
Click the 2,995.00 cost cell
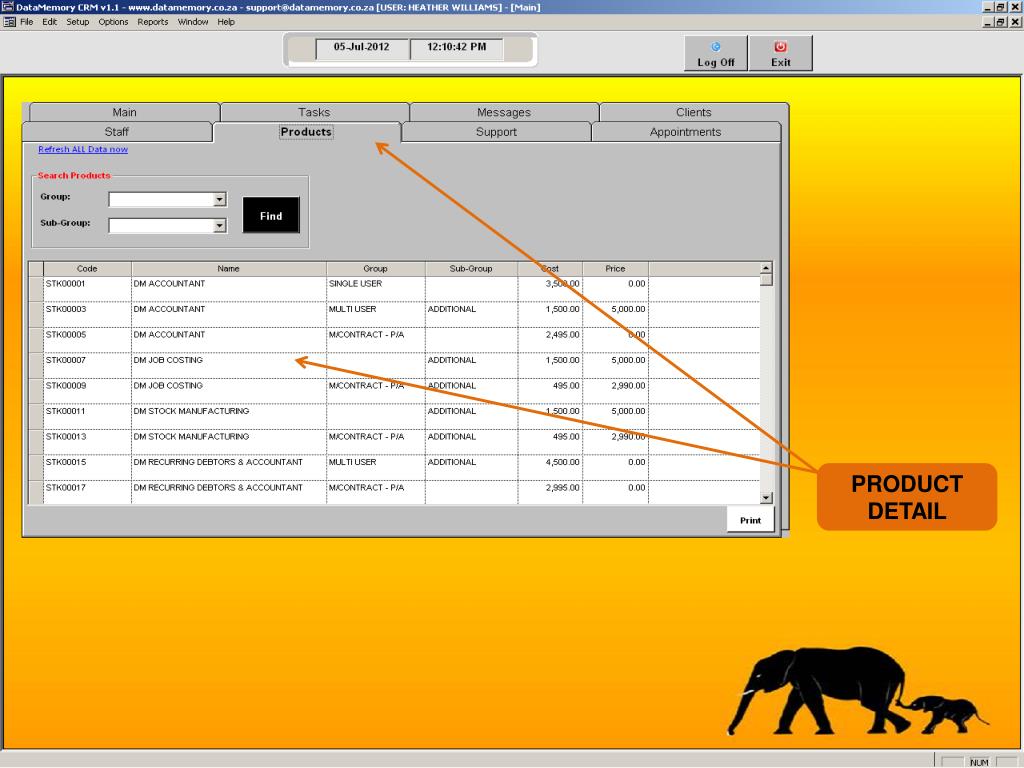pos(550,492)
